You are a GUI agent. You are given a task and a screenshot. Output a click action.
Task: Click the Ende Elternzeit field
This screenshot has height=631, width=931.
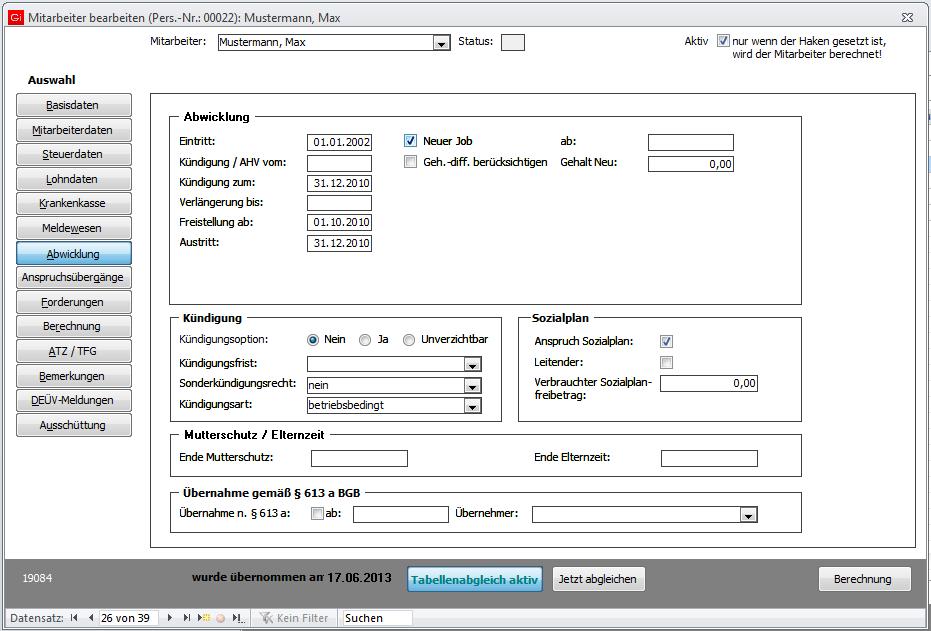point(710,458)
